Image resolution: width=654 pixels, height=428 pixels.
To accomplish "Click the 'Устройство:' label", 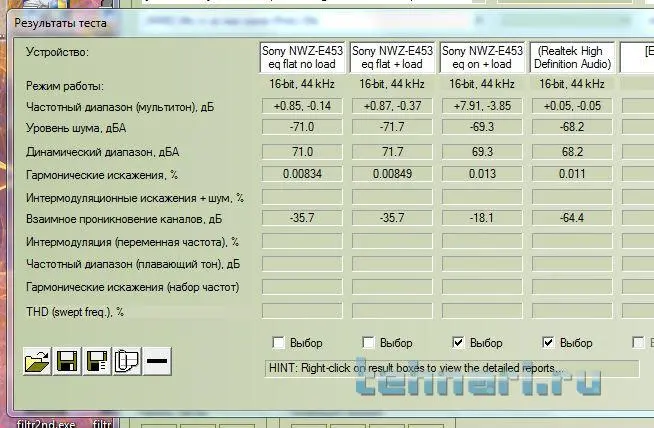I will [57, 52].
